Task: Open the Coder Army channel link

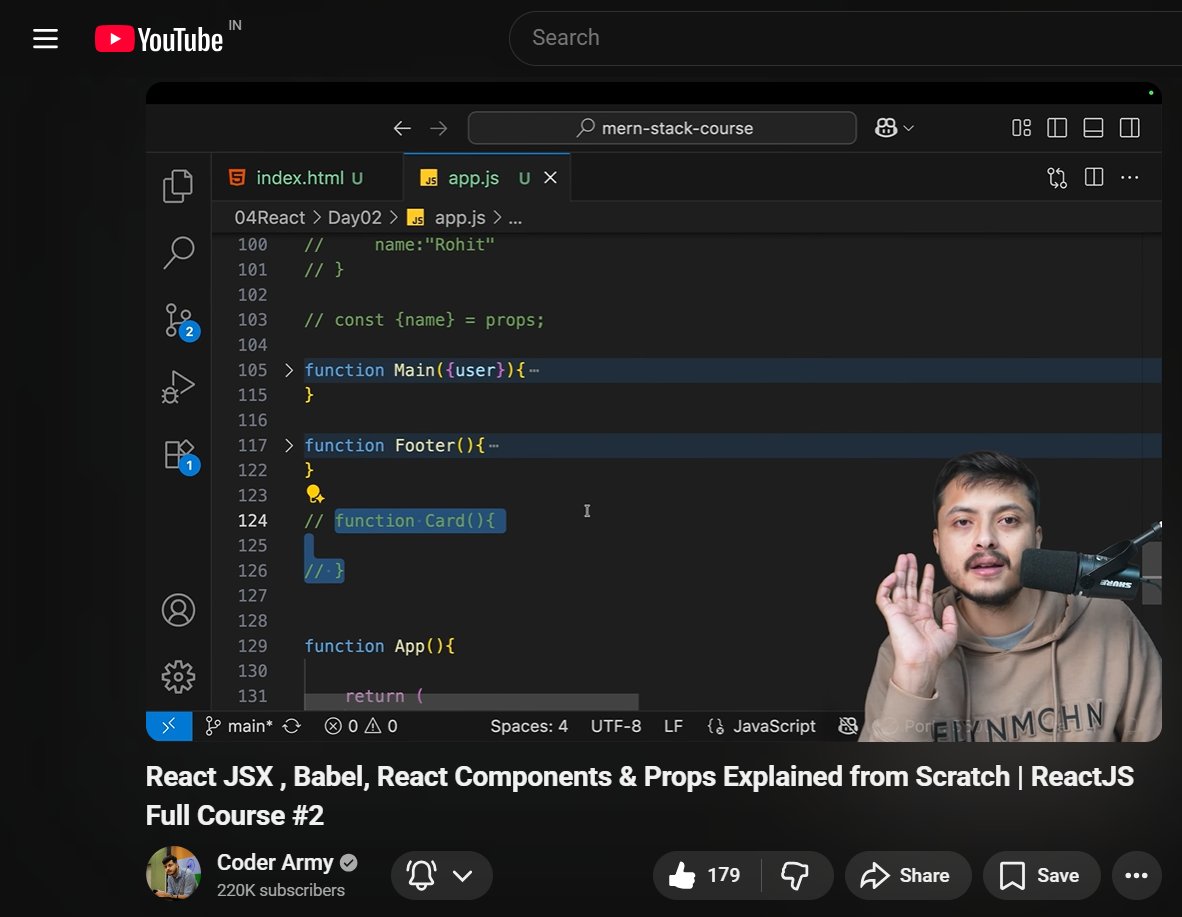Action: point(274,862)
